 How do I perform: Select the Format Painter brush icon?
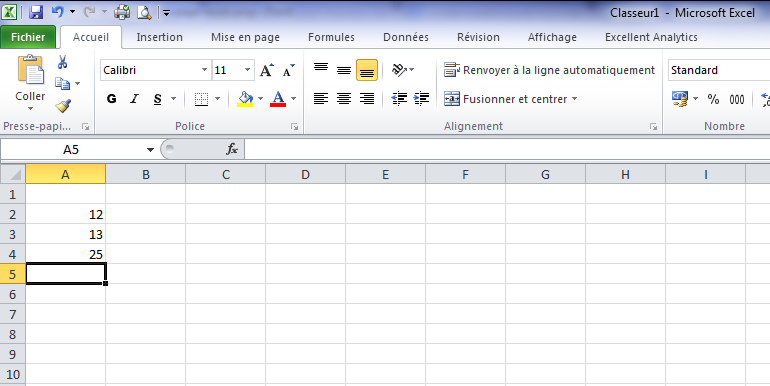click(x=63, y=105)
